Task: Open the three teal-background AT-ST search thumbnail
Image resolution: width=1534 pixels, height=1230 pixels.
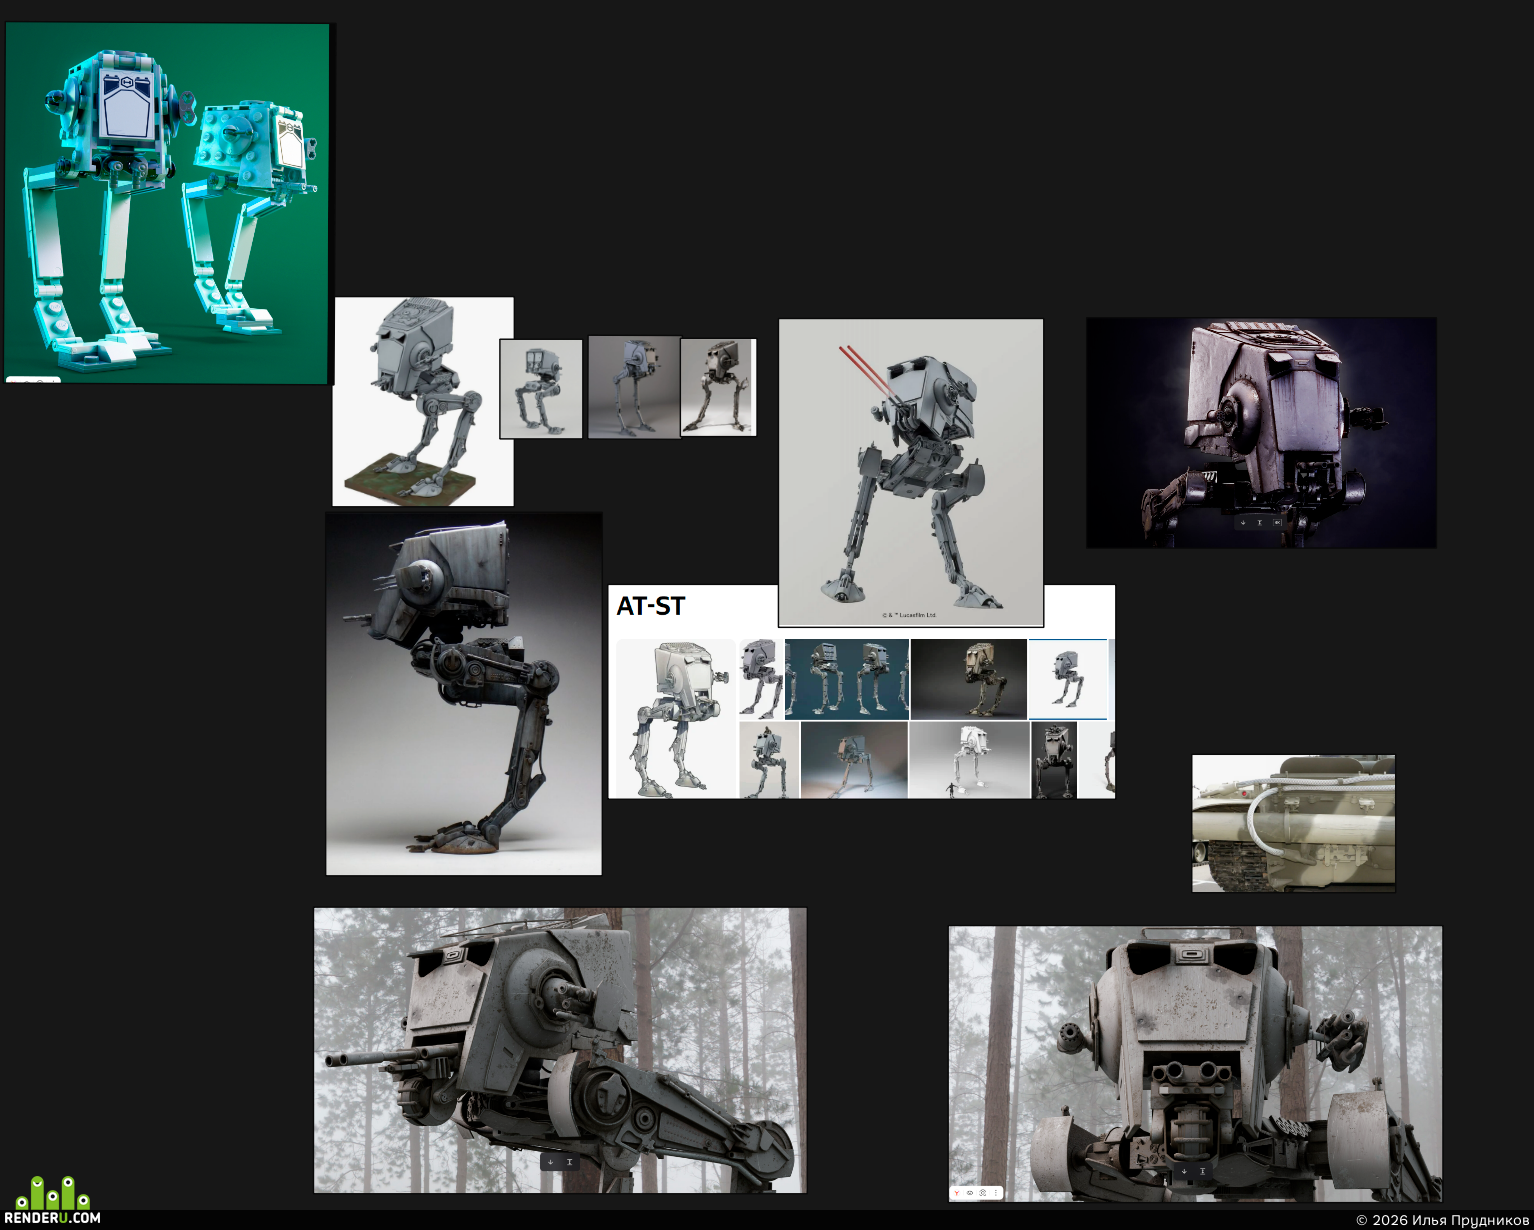Action: tap(846, 679)
